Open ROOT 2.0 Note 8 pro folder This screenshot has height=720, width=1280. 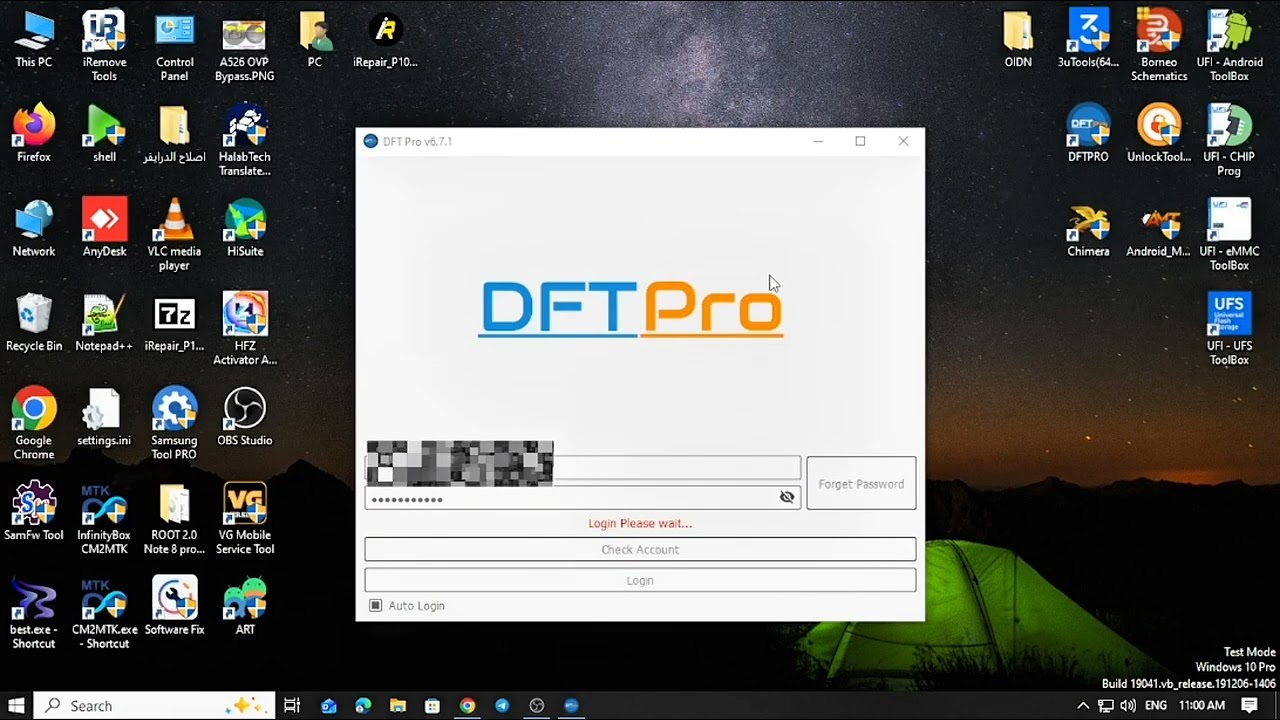(174, 519)
